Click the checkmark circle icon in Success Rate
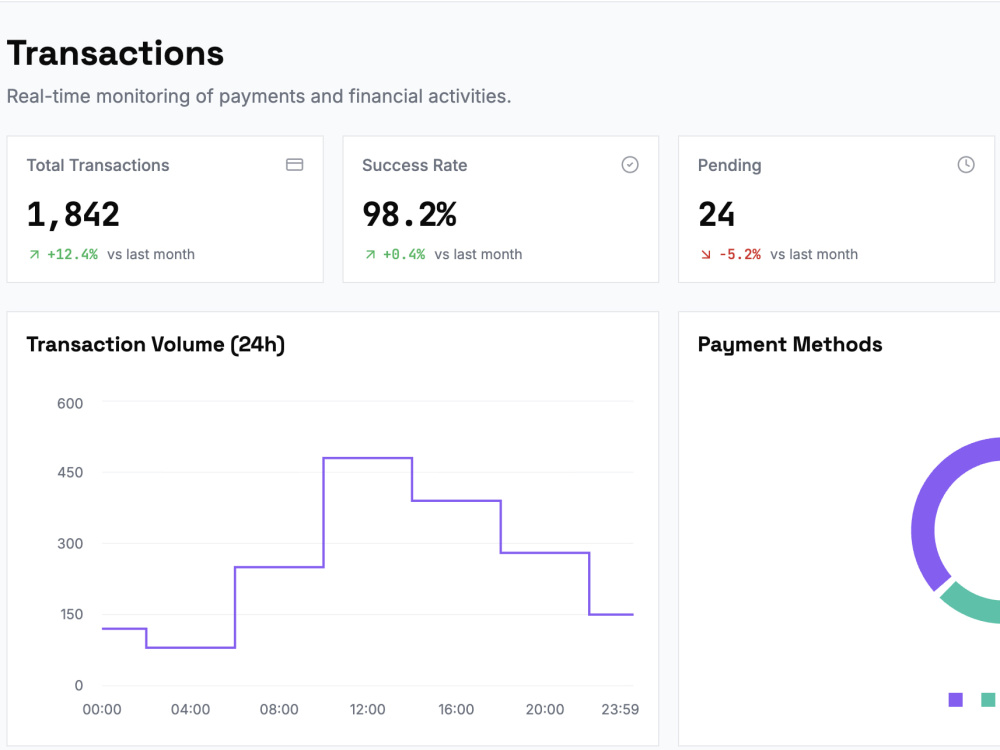 630,165
